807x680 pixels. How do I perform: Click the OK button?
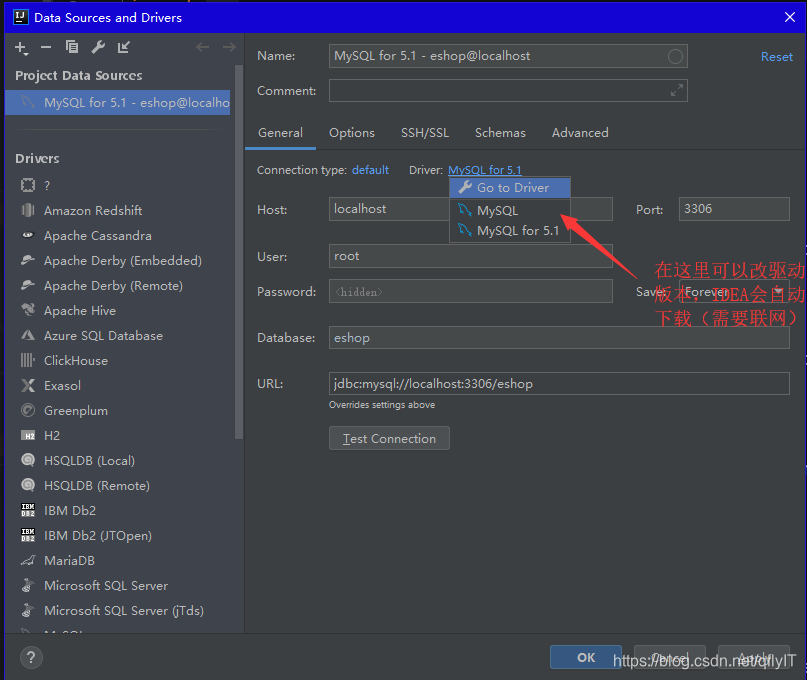click(586, 657)
